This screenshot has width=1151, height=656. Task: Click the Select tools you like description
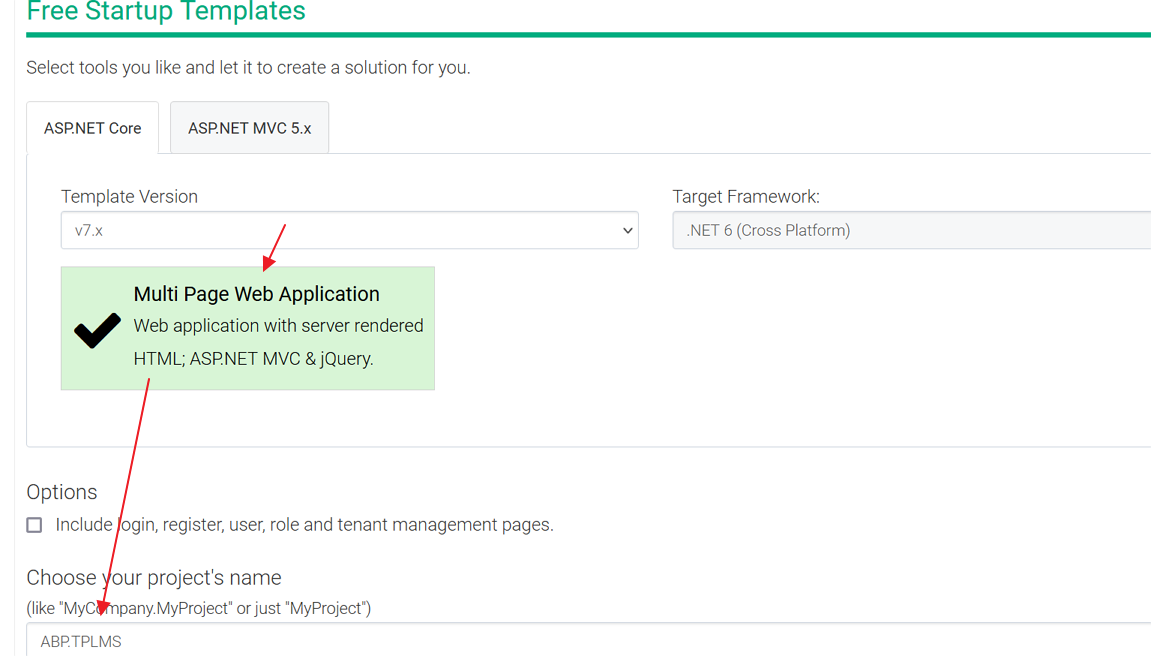pyautogui.click(x=248, y=68)
